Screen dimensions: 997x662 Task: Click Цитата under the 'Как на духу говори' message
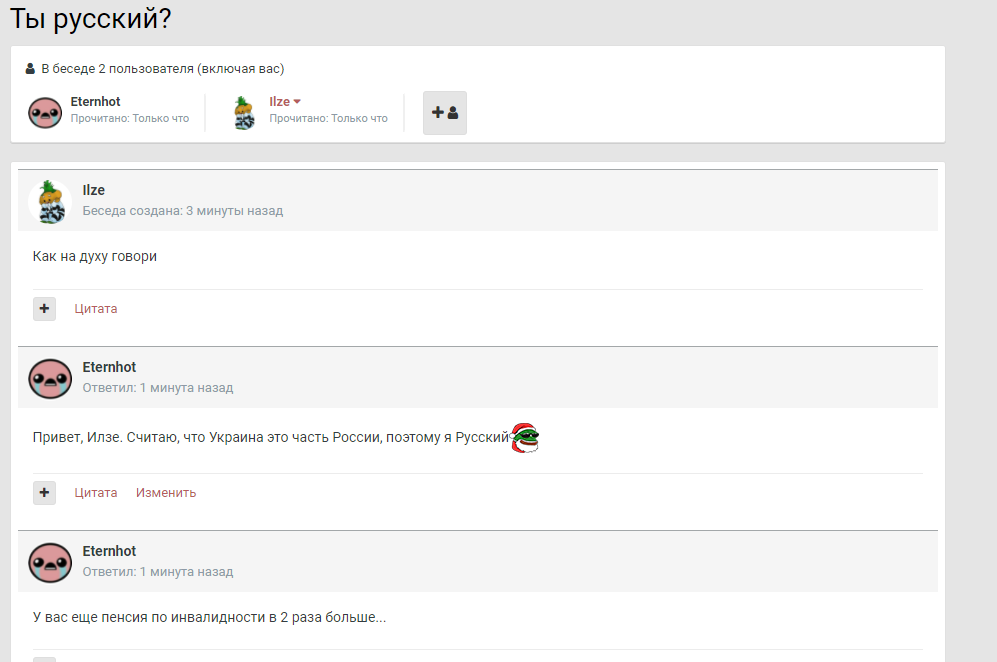point(96,309)
